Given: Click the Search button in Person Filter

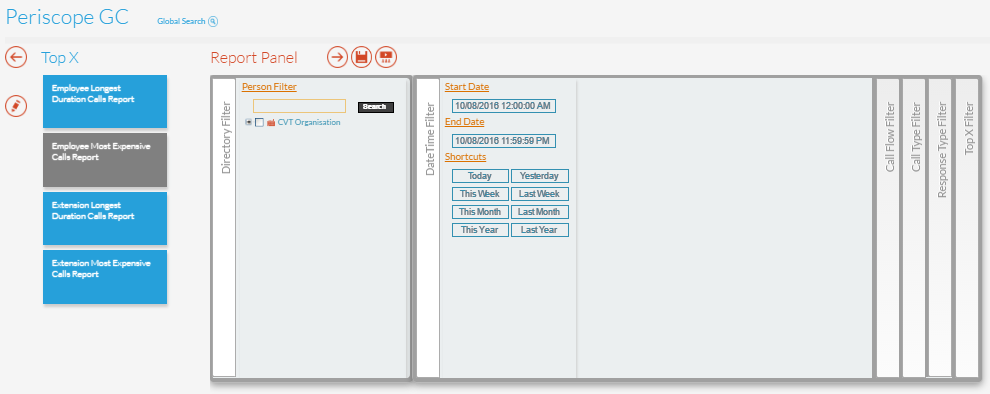Looking at the screenshot, I should (376, 107).
